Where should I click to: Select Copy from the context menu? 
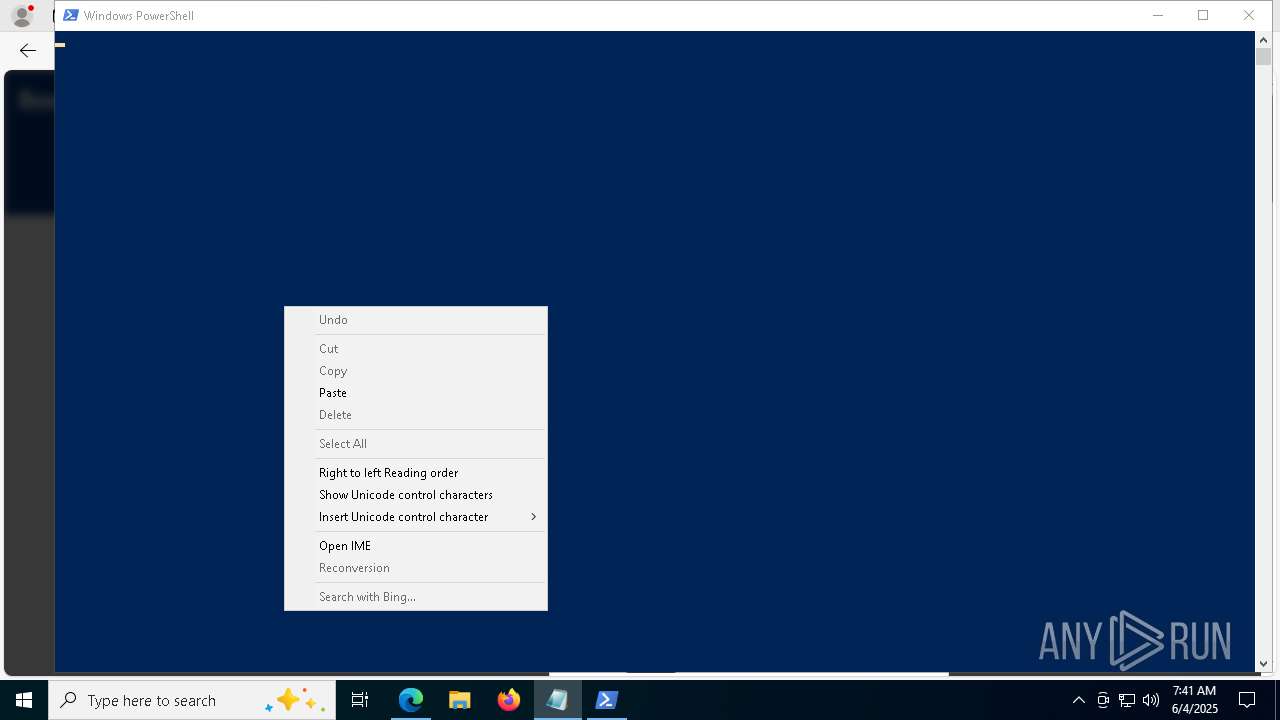click(x=415, y=371)
